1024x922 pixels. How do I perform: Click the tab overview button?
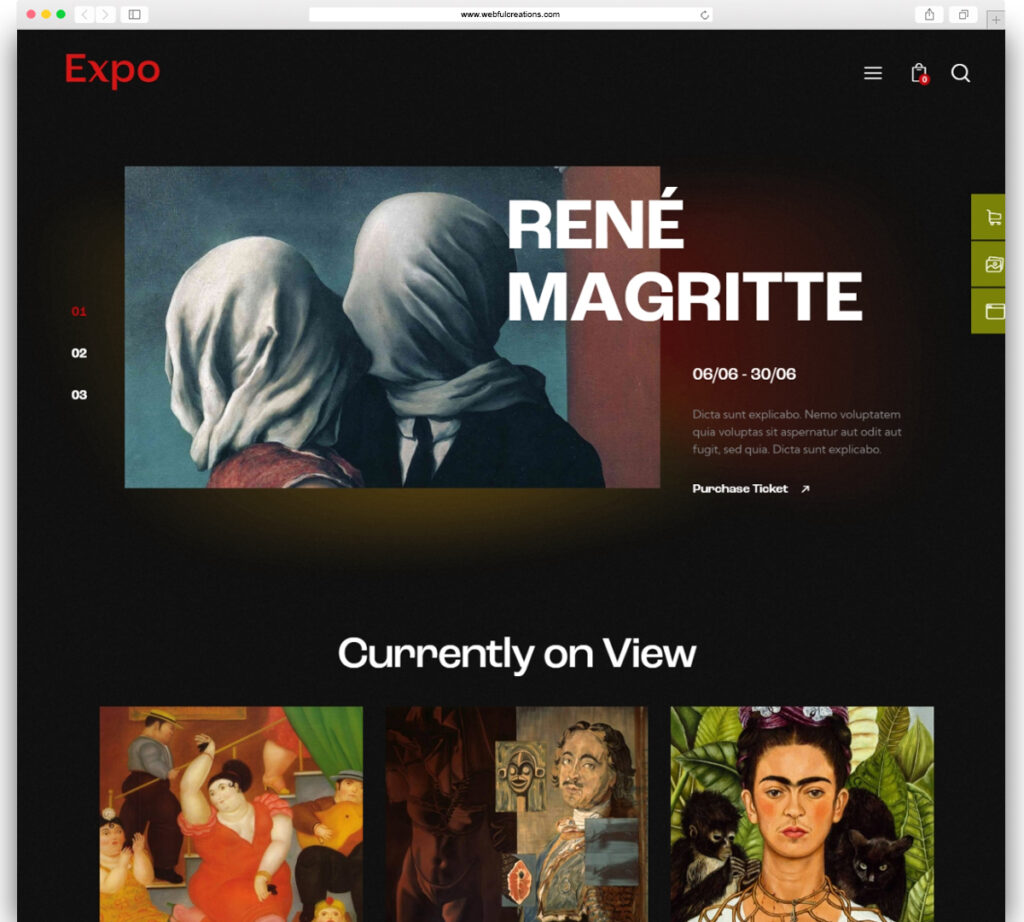click(962, 15)
